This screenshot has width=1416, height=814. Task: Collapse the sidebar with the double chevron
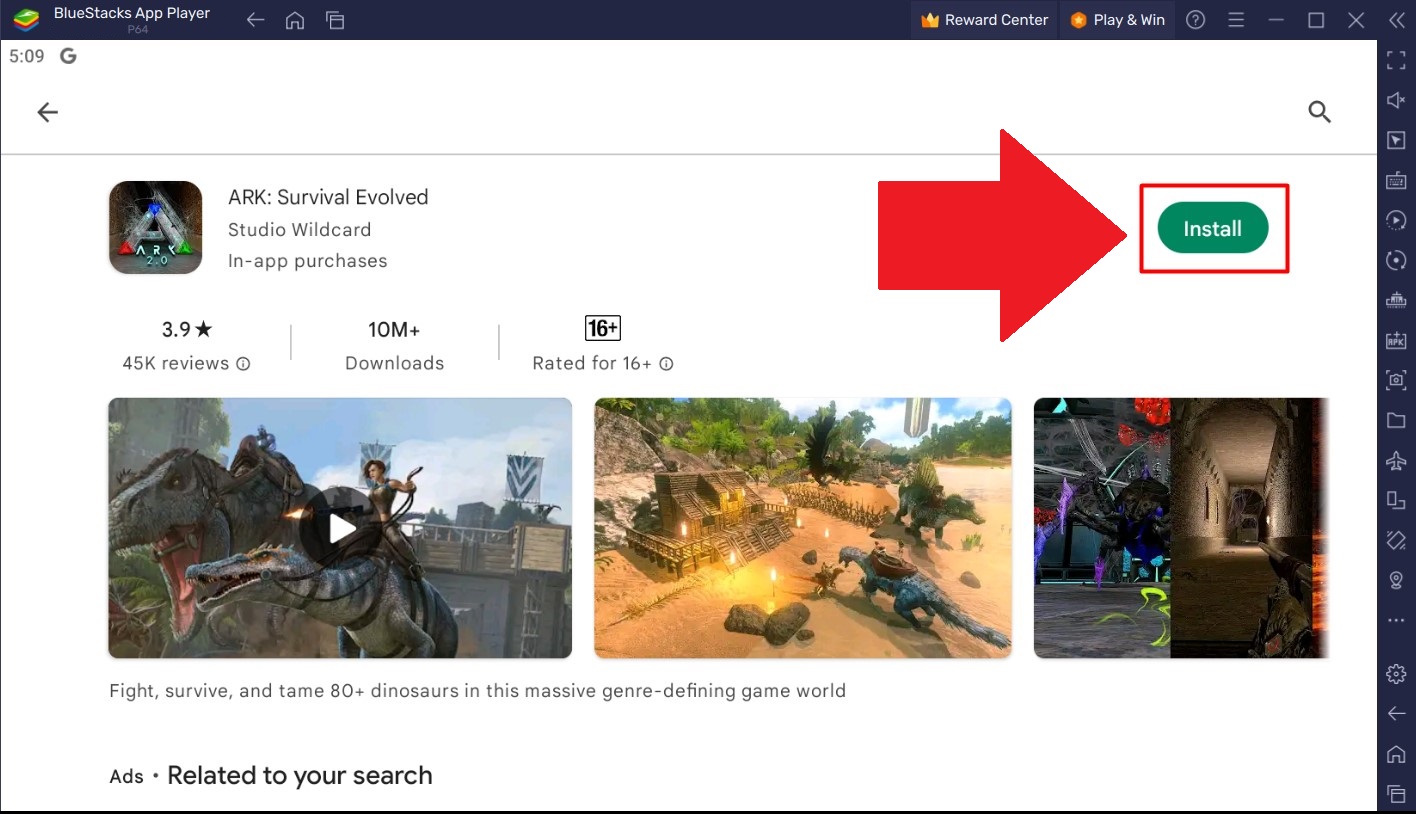tap(1397, 20)
